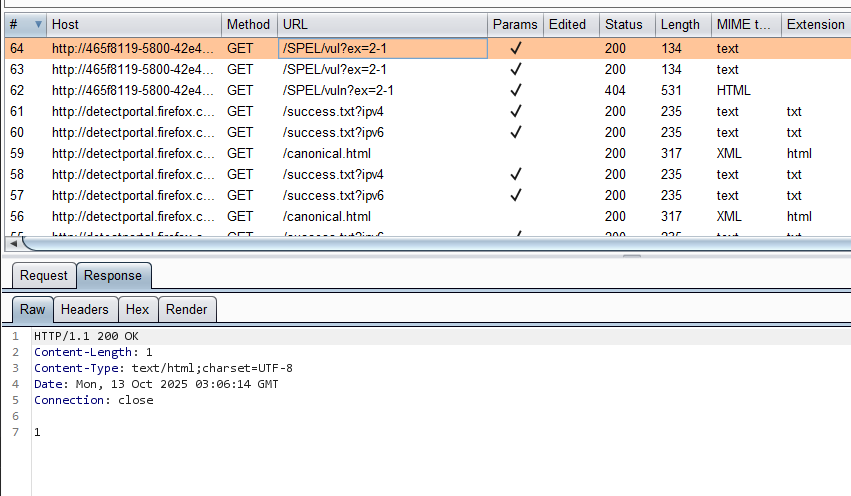Click the Params checkmark in row 58

click(x=516, y=174)
